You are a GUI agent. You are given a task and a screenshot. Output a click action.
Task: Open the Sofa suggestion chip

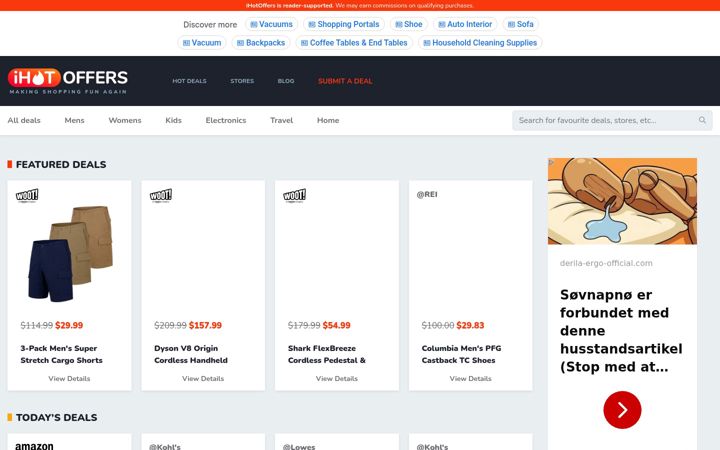pyautogui.click(x=520, y=24)
